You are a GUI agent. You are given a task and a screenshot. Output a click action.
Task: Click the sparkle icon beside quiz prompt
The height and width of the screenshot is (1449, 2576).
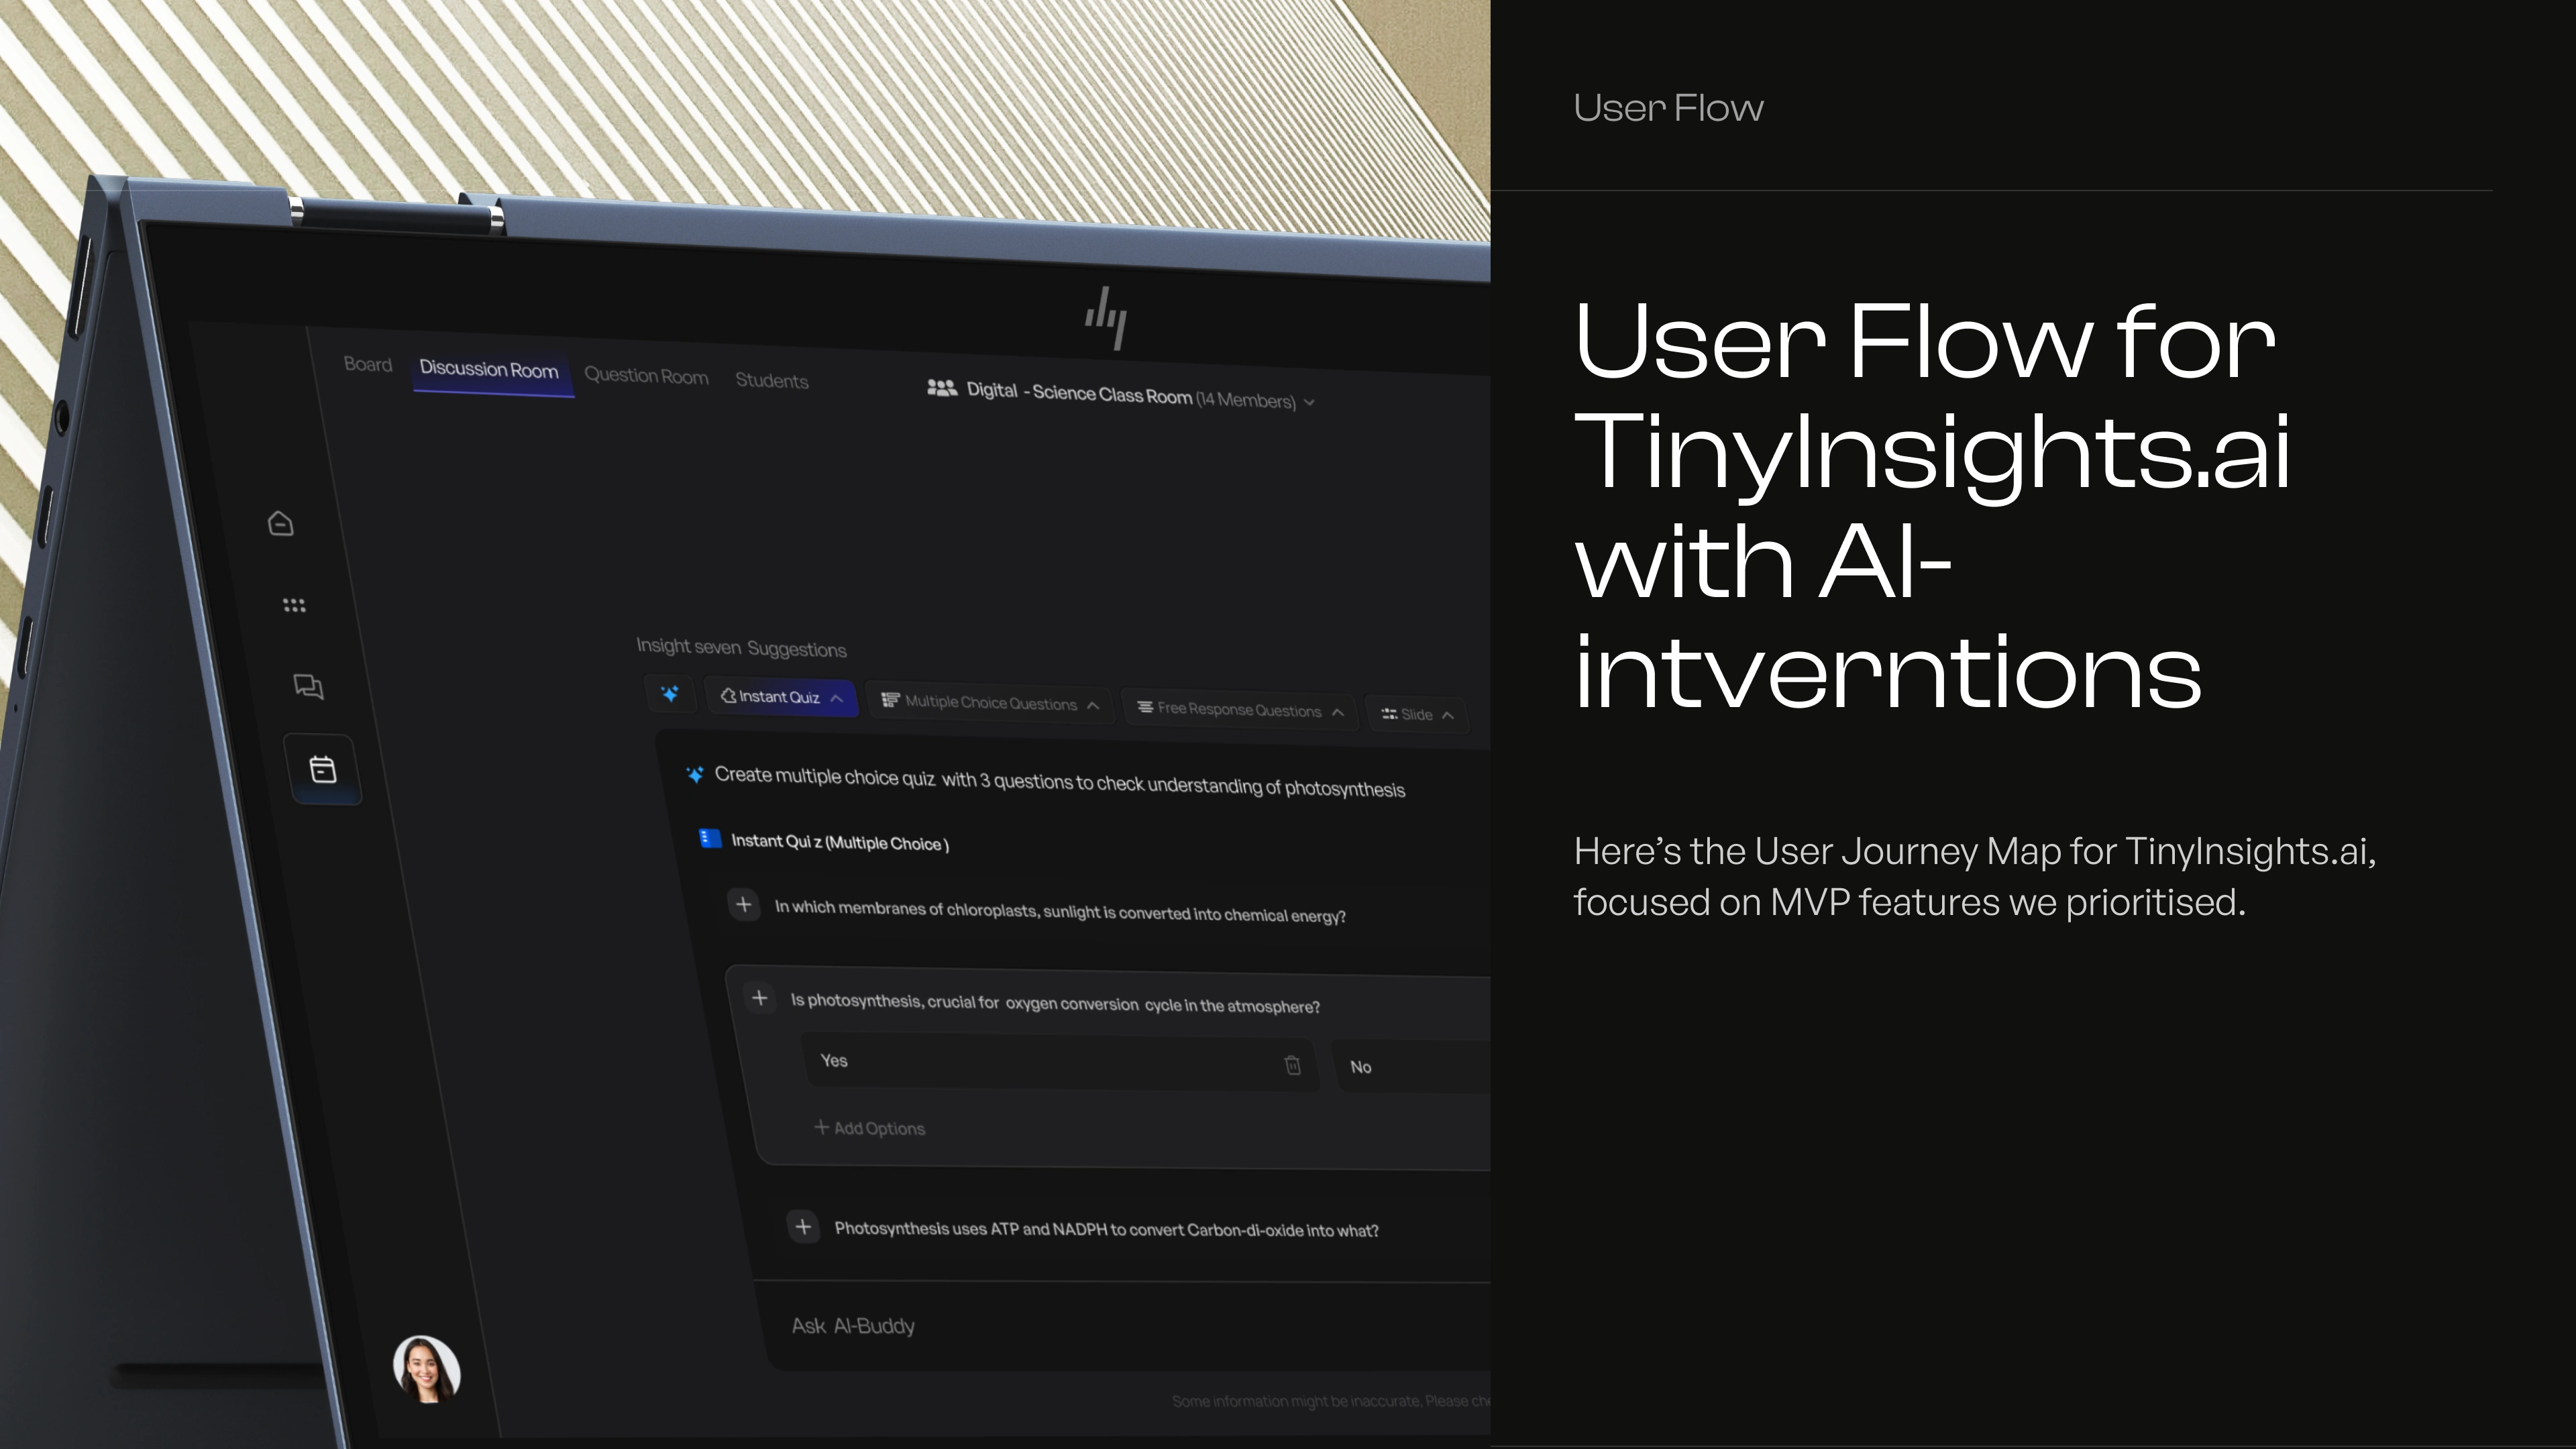click(x=694, y=774)
